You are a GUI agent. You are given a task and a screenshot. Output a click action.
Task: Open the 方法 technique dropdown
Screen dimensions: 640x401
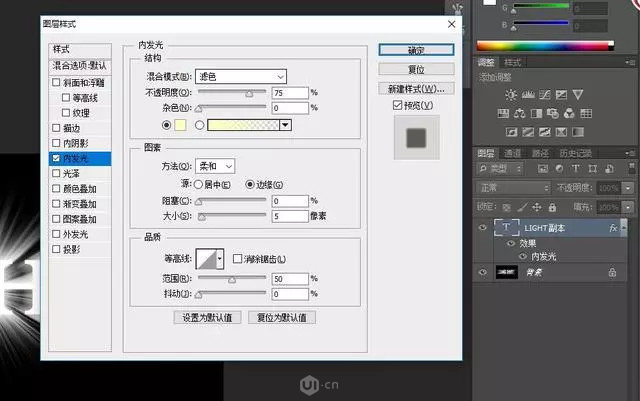[215, 166]
